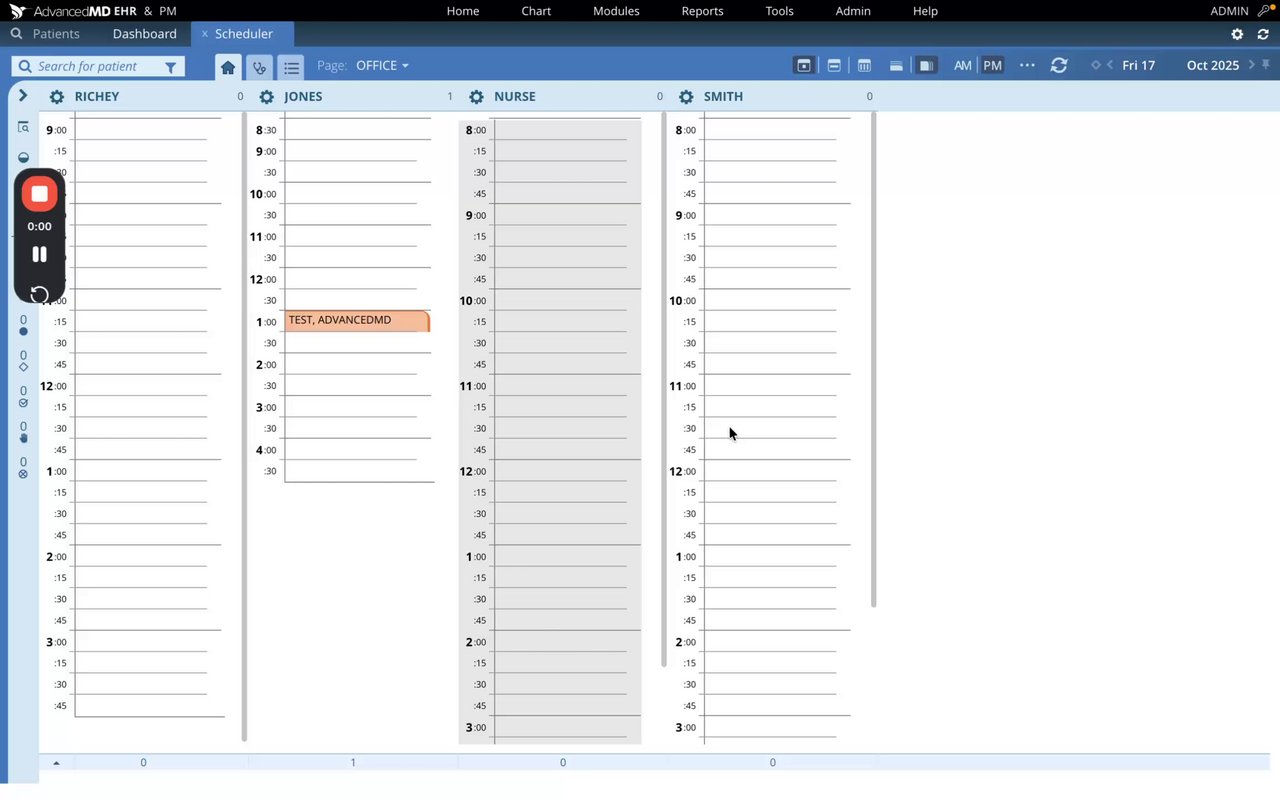
Task: Open settings gear in tab bar
Action: pyautogui.click(x=1237, y=34)
